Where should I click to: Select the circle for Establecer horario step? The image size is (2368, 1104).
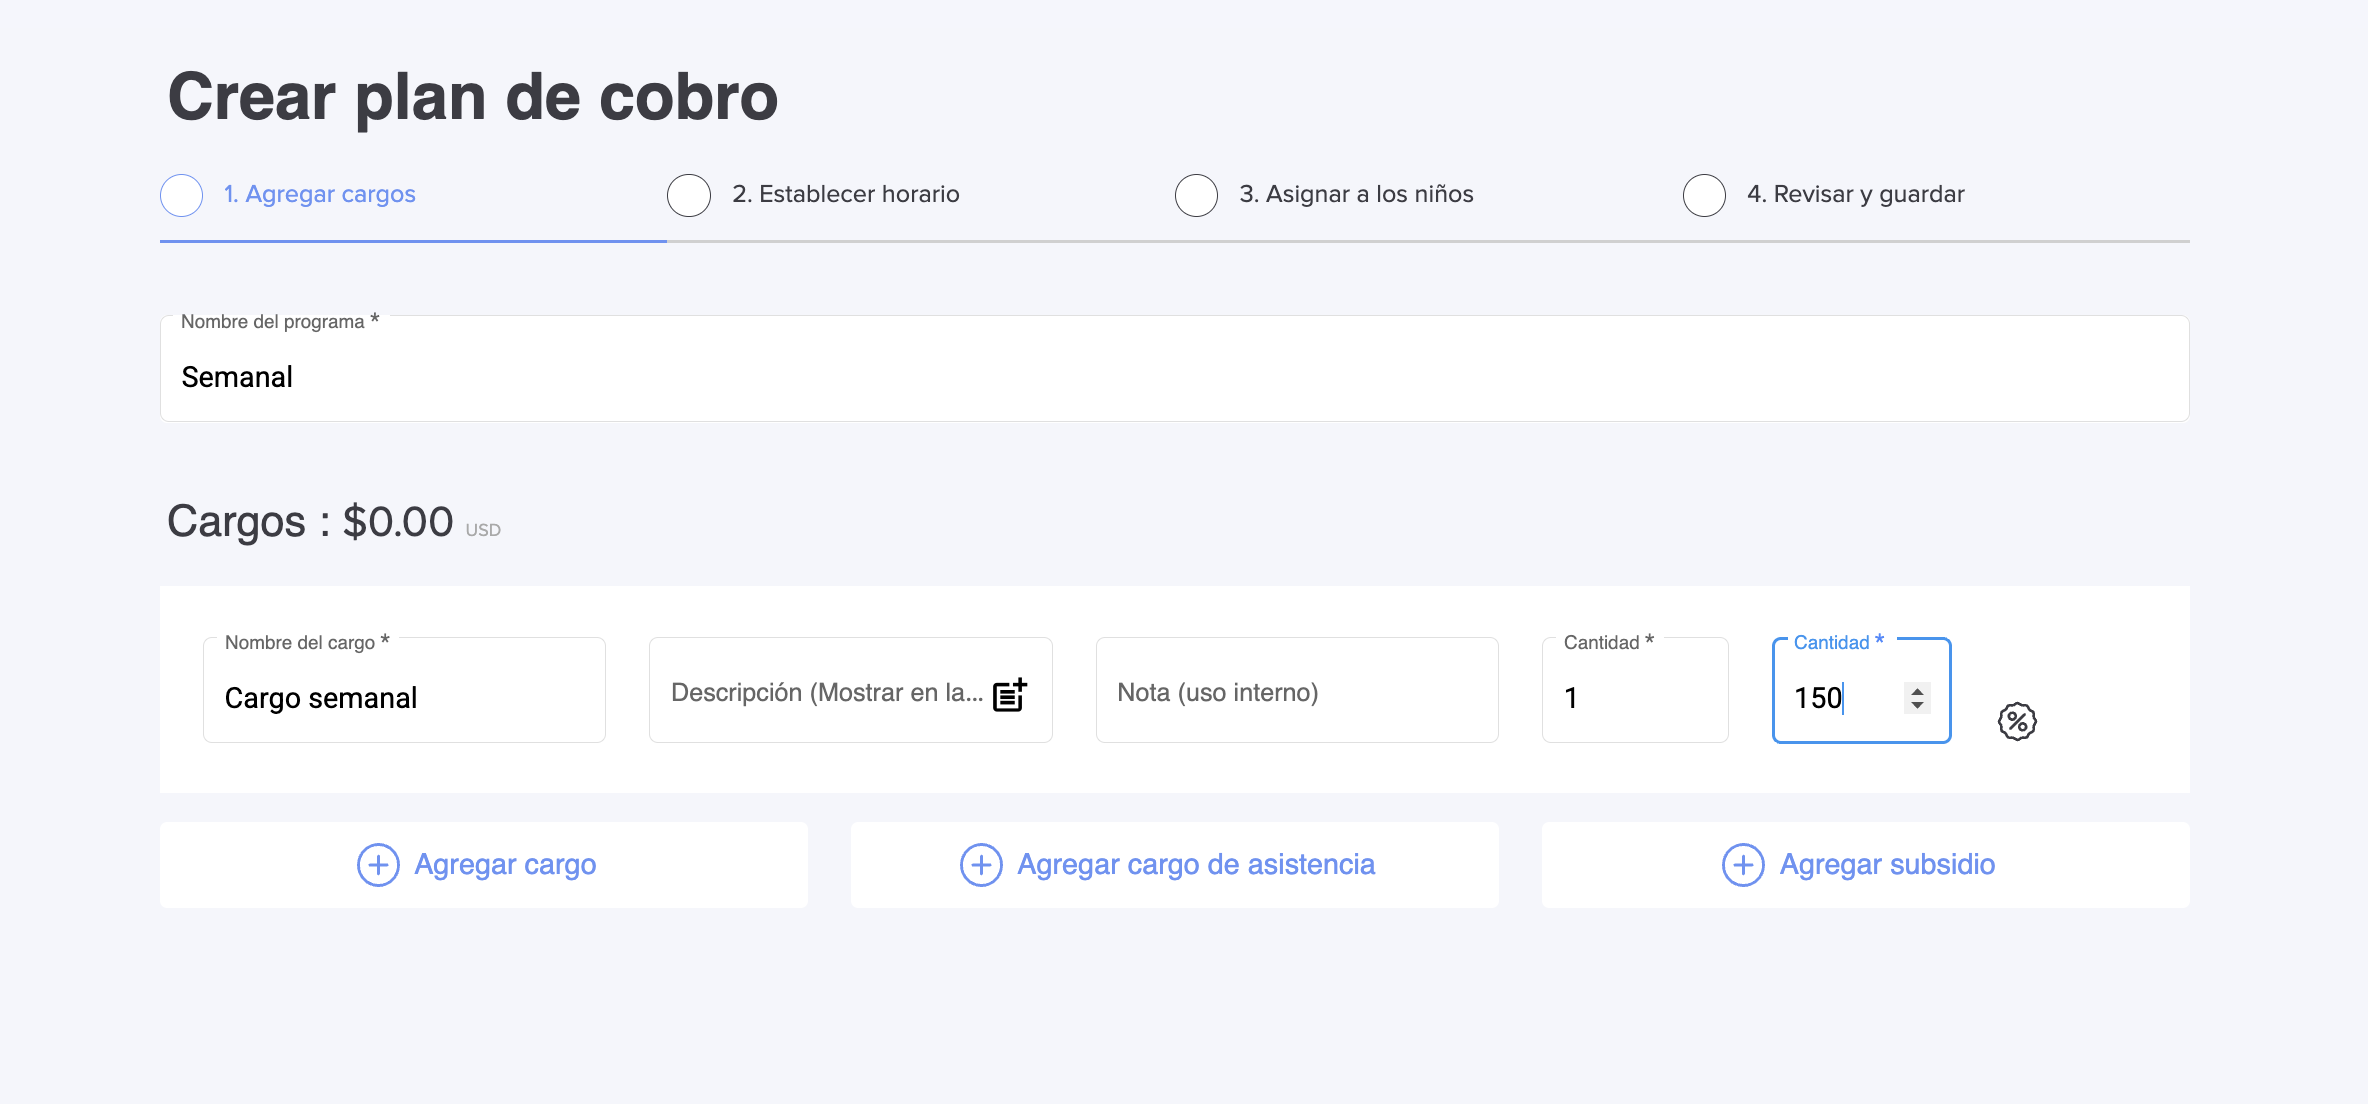click(x=689, y=195)
